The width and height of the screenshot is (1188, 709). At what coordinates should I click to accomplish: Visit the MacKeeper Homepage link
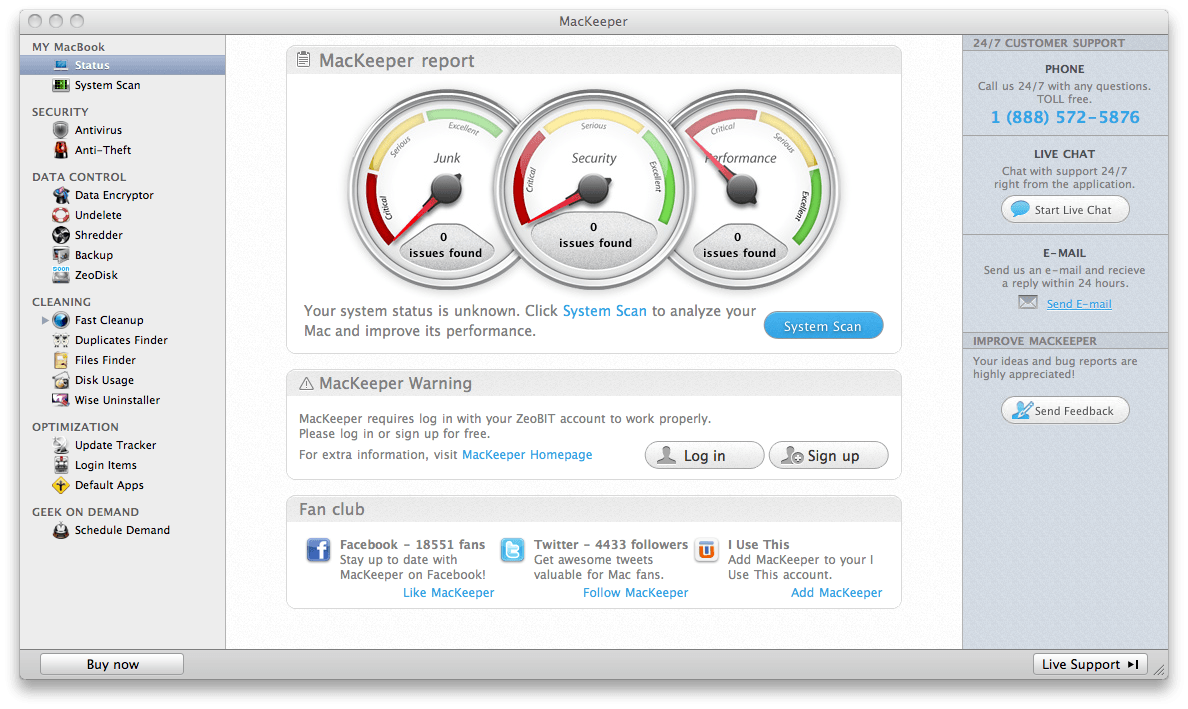[x=527, y=454]
